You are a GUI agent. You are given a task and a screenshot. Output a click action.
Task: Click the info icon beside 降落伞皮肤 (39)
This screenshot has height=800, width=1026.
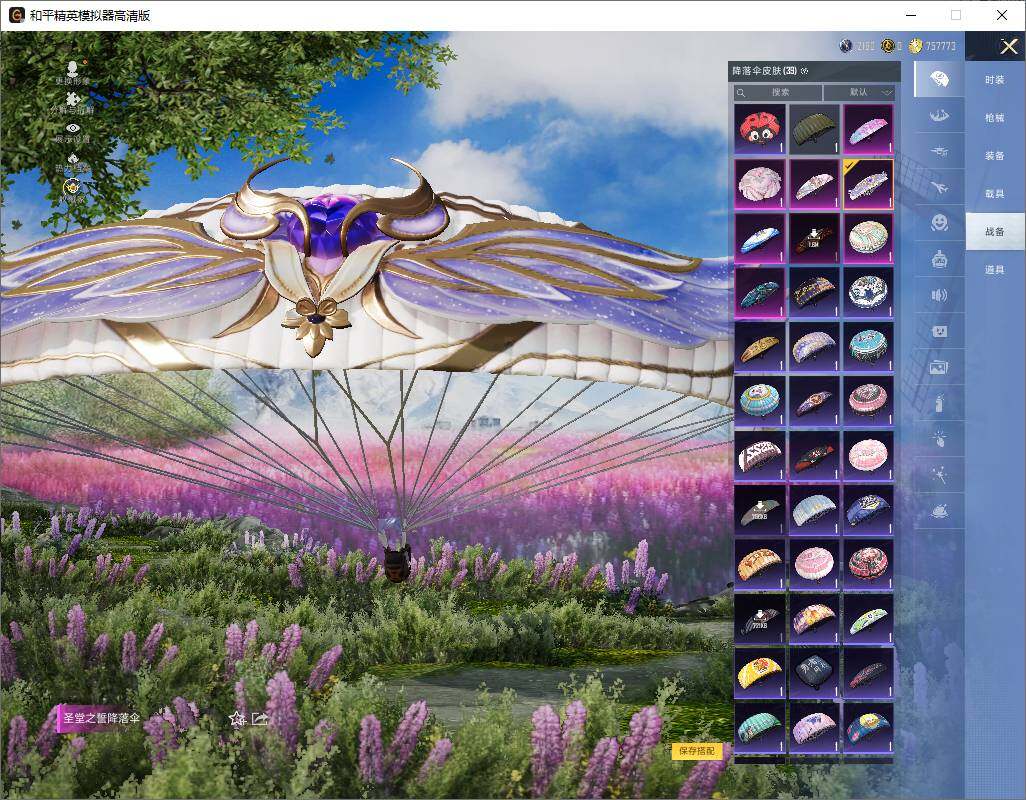[x=804, y=71]
